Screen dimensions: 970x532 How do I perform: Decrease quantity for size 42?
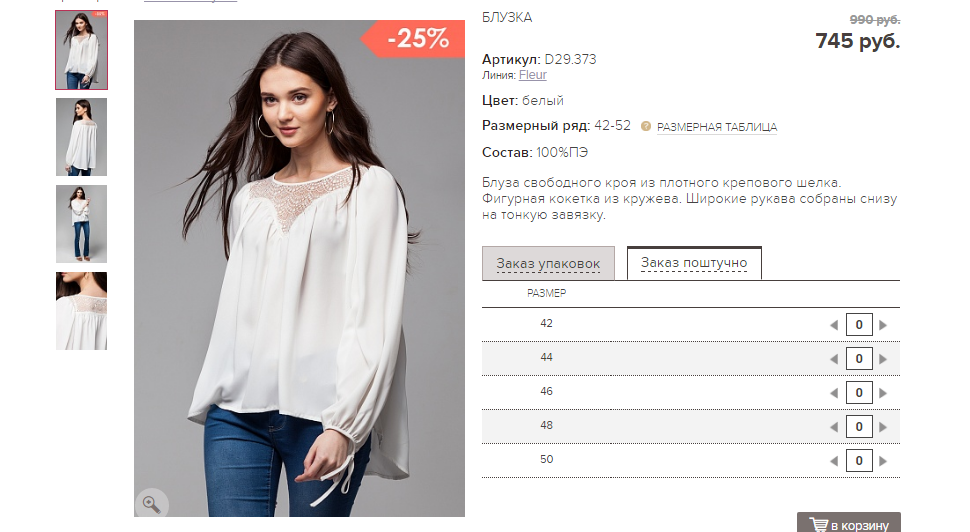click(x=834, y=325)
